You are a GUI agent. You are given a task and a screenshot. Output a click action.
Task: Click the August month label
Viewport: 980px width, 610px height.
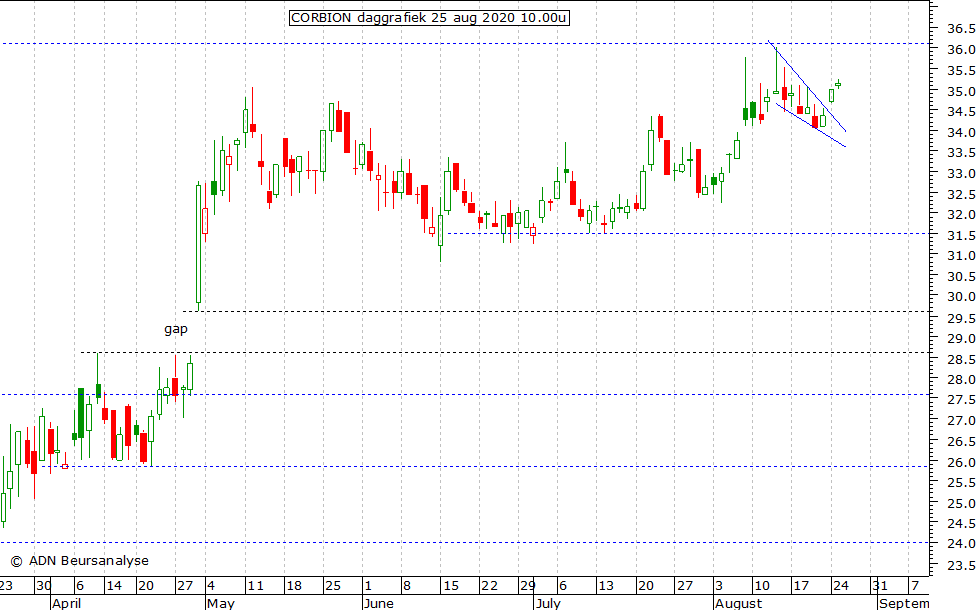739,603
